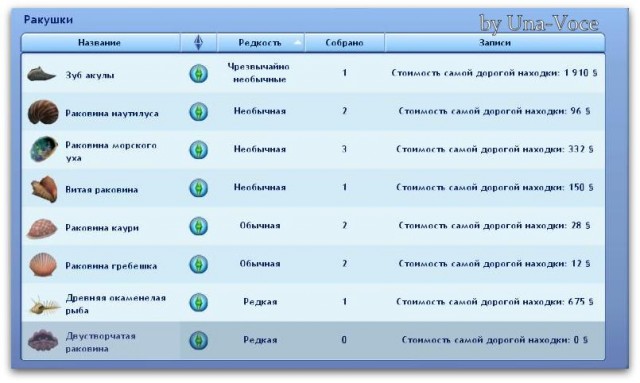The height and width of the screenshot is (383, 640).
Task: Select the Древняя окаменелая рыба entry
Action: tap(116, 304)
